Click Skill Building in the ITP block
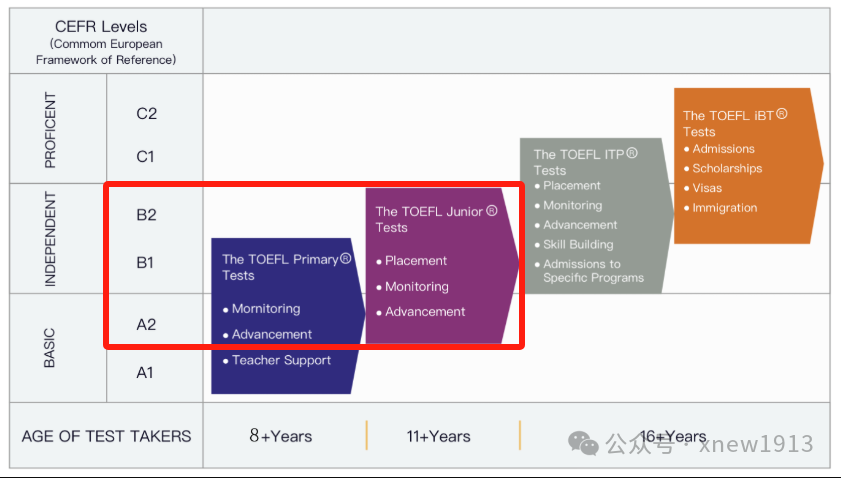The image size is (841, 478). click(578, 245)
